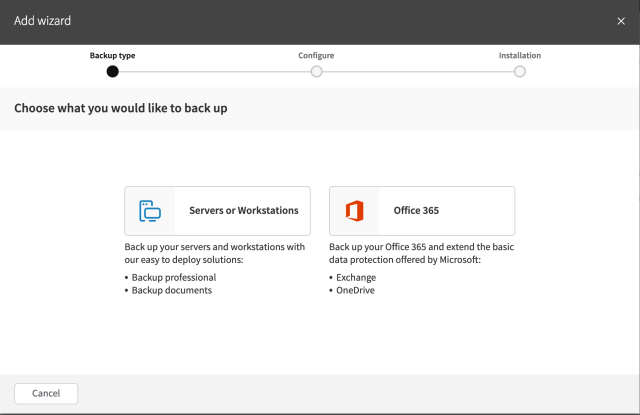Viewport: 640px width, 415px height.
Task: Cancel the Add wizard
Action: pyautogui.click(x=46, y=393)
